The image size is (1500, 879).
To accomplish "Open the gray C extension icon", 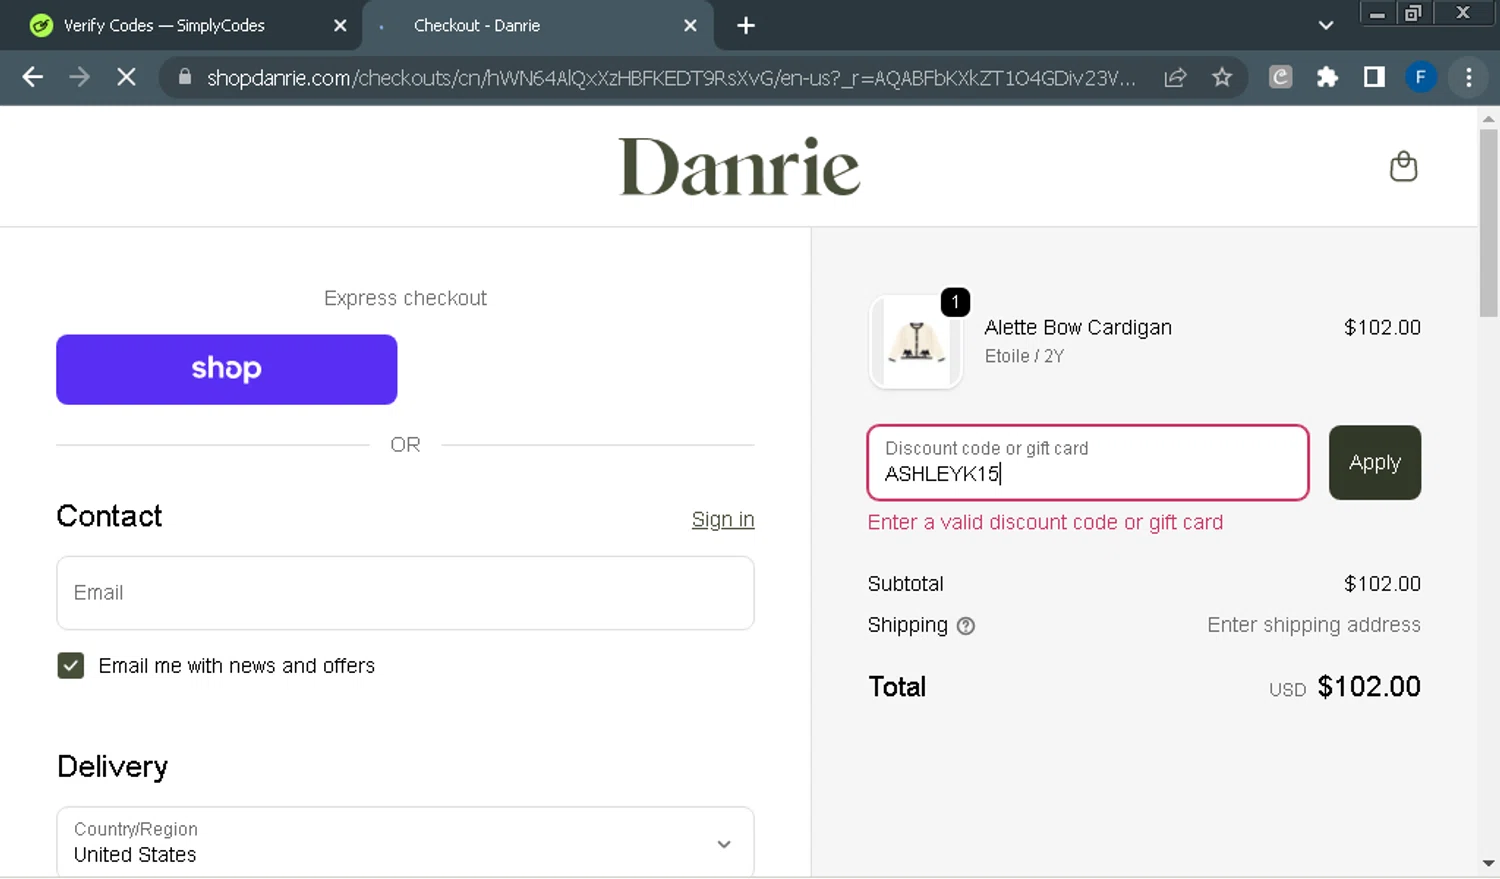I will click(1280, 77).
